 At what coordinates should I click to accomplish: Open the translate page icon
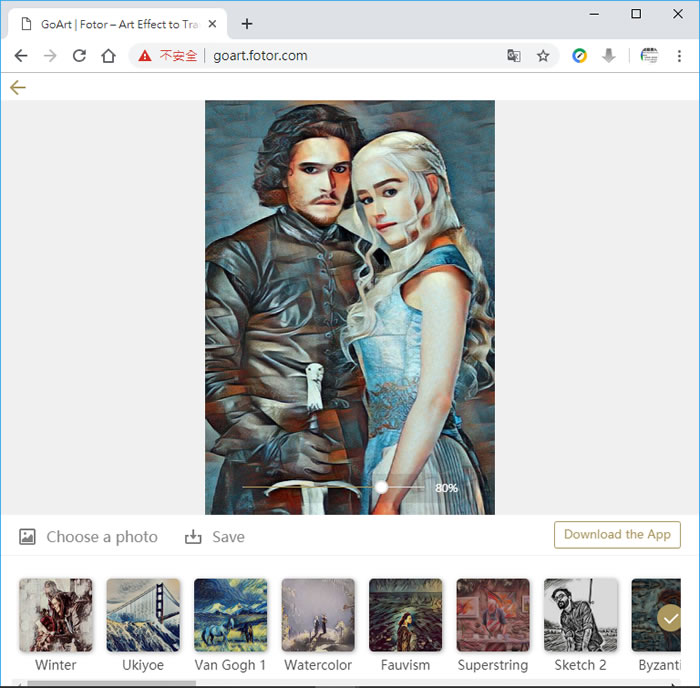tap(513, 56)
